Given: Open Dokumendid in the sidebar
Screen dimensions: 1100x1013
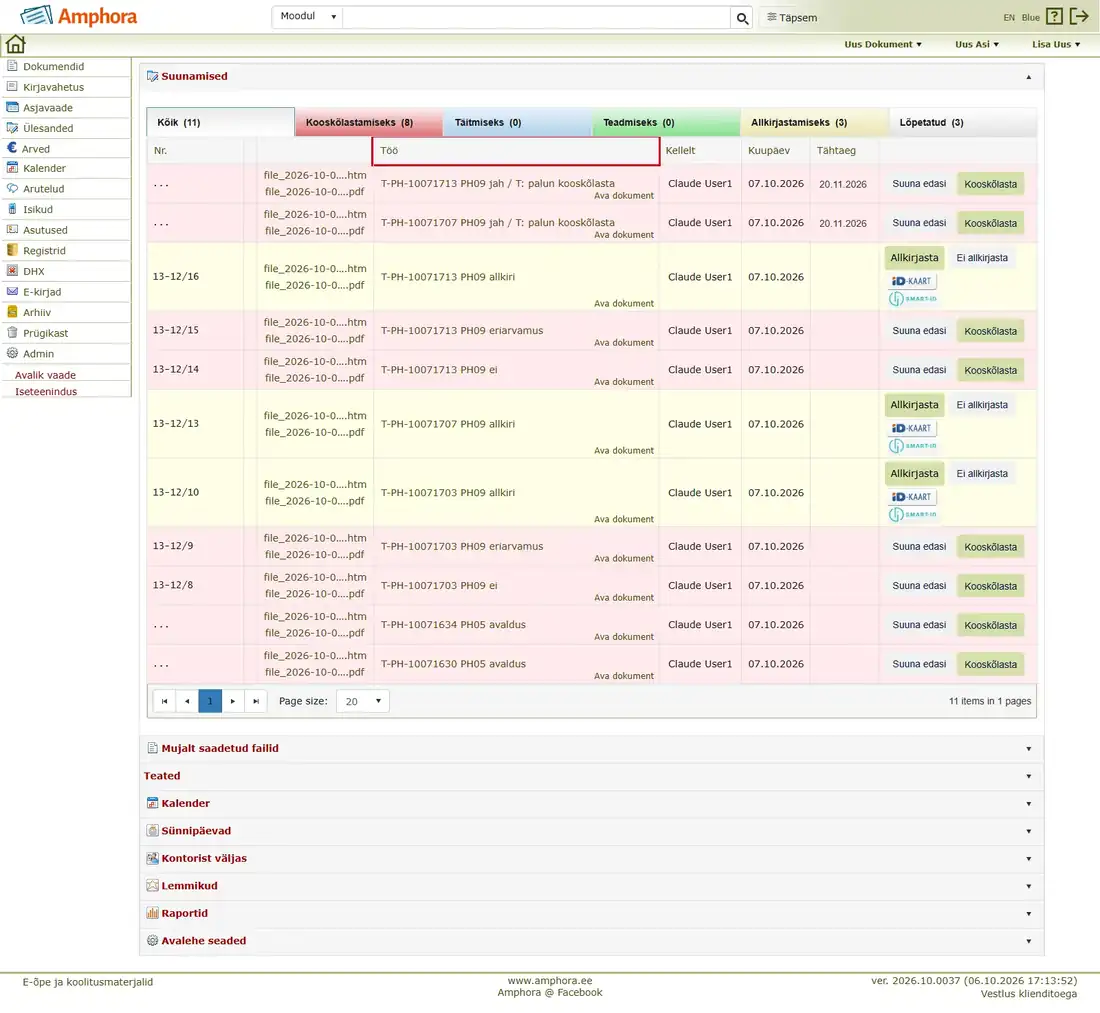Looking at the screenshot, I should (53, 67).
